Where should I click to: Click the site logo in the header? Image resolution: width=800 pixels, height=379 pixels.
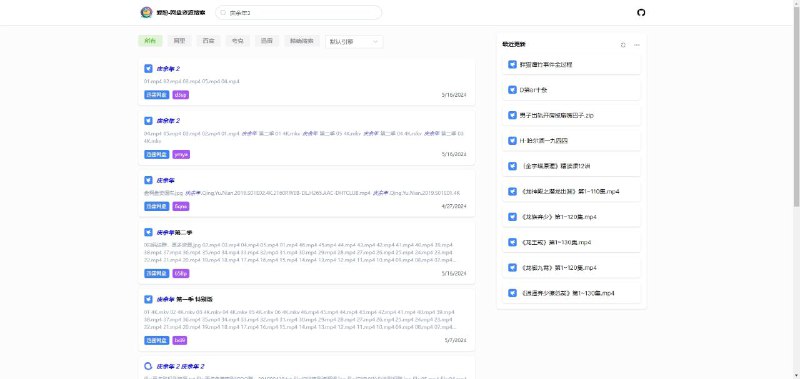pyautogui.click(x=146, y=12)
